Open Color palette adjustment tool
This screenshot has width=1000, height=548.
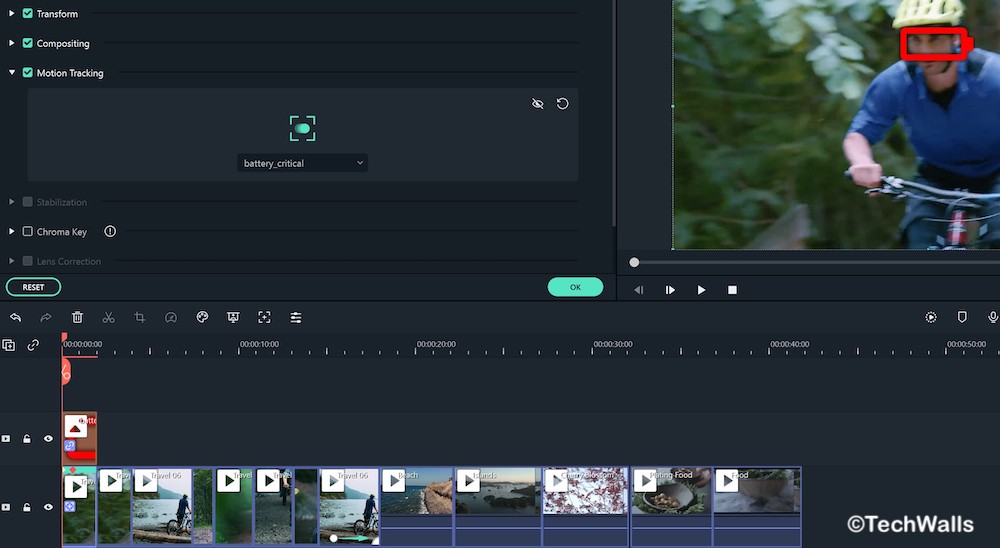click(x=202, y=317)
